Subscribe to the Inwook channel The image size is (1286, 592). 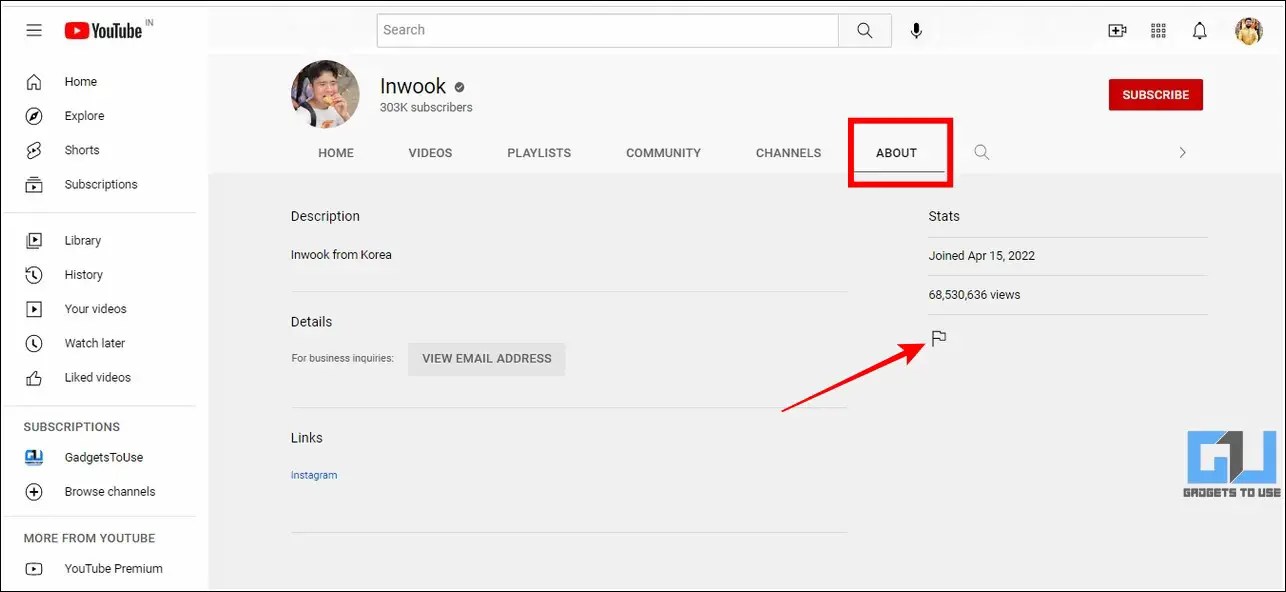point(1155,94)
